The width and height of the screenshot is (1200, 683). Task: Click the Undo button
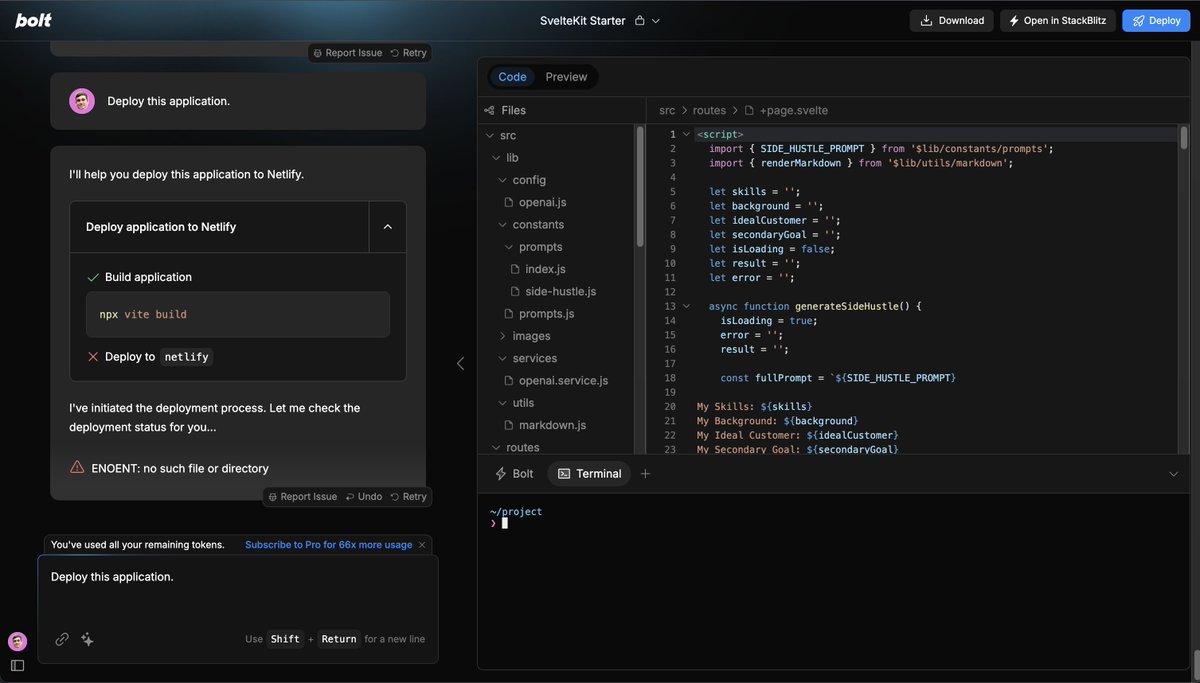(364, 497)
